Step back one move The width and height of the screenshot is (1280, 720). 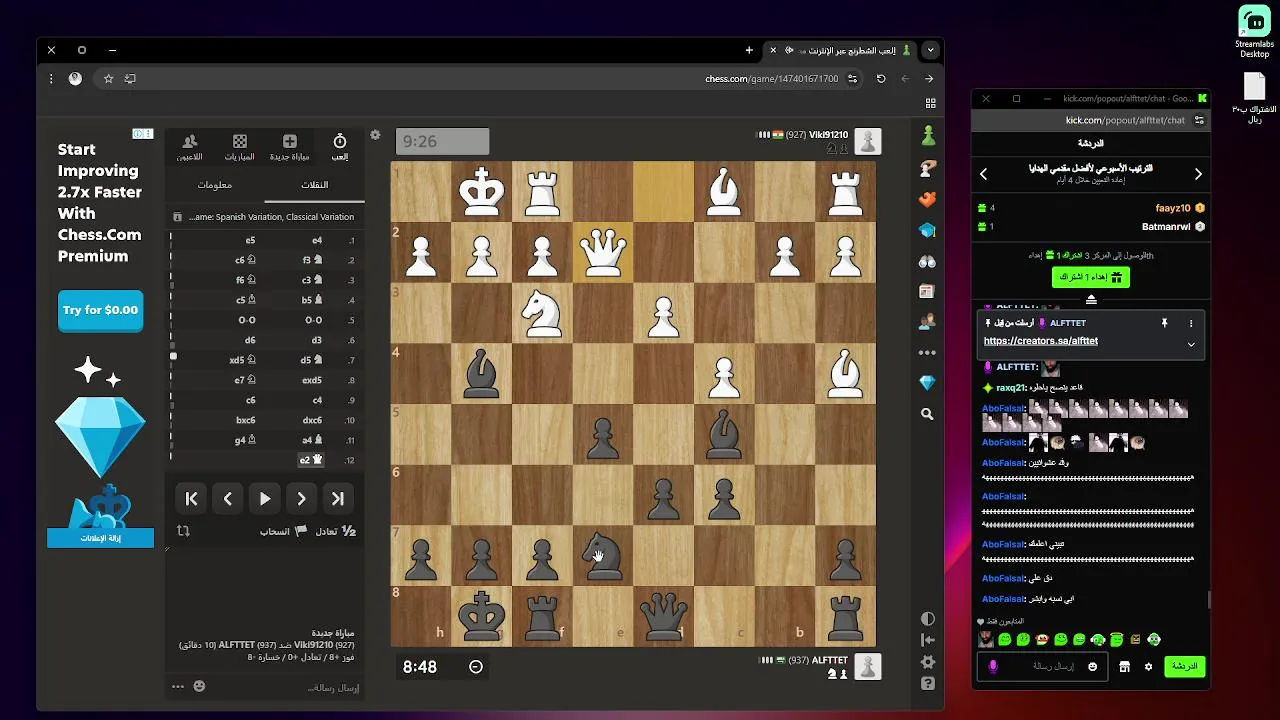(228, 499)
